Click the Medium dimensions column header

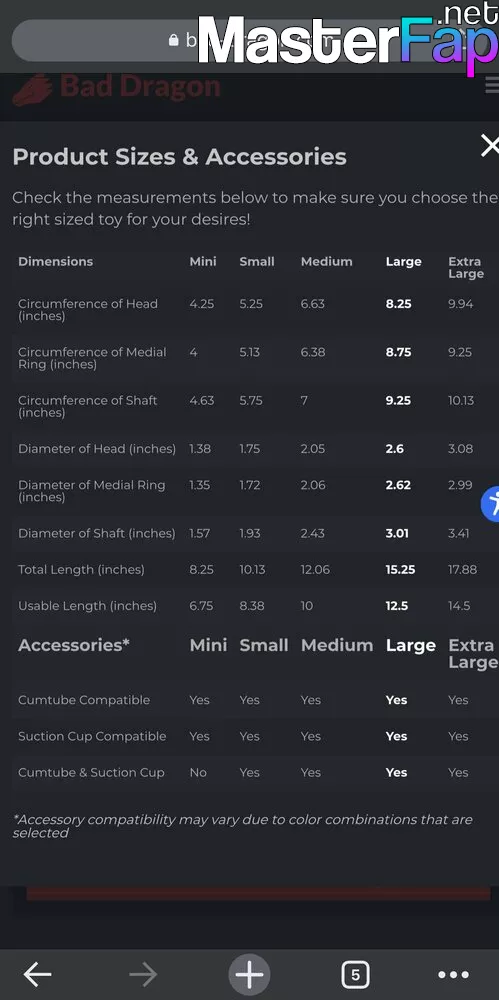coord(327,261)
